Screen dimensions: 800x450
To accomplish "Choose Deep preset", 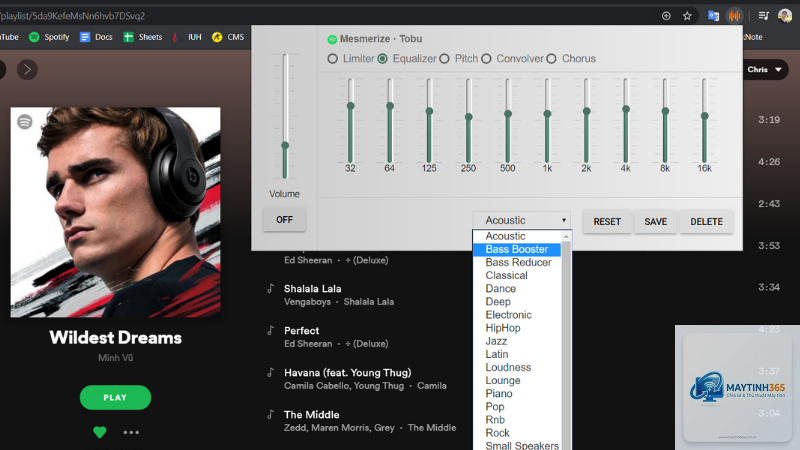I will pos(517,302).
